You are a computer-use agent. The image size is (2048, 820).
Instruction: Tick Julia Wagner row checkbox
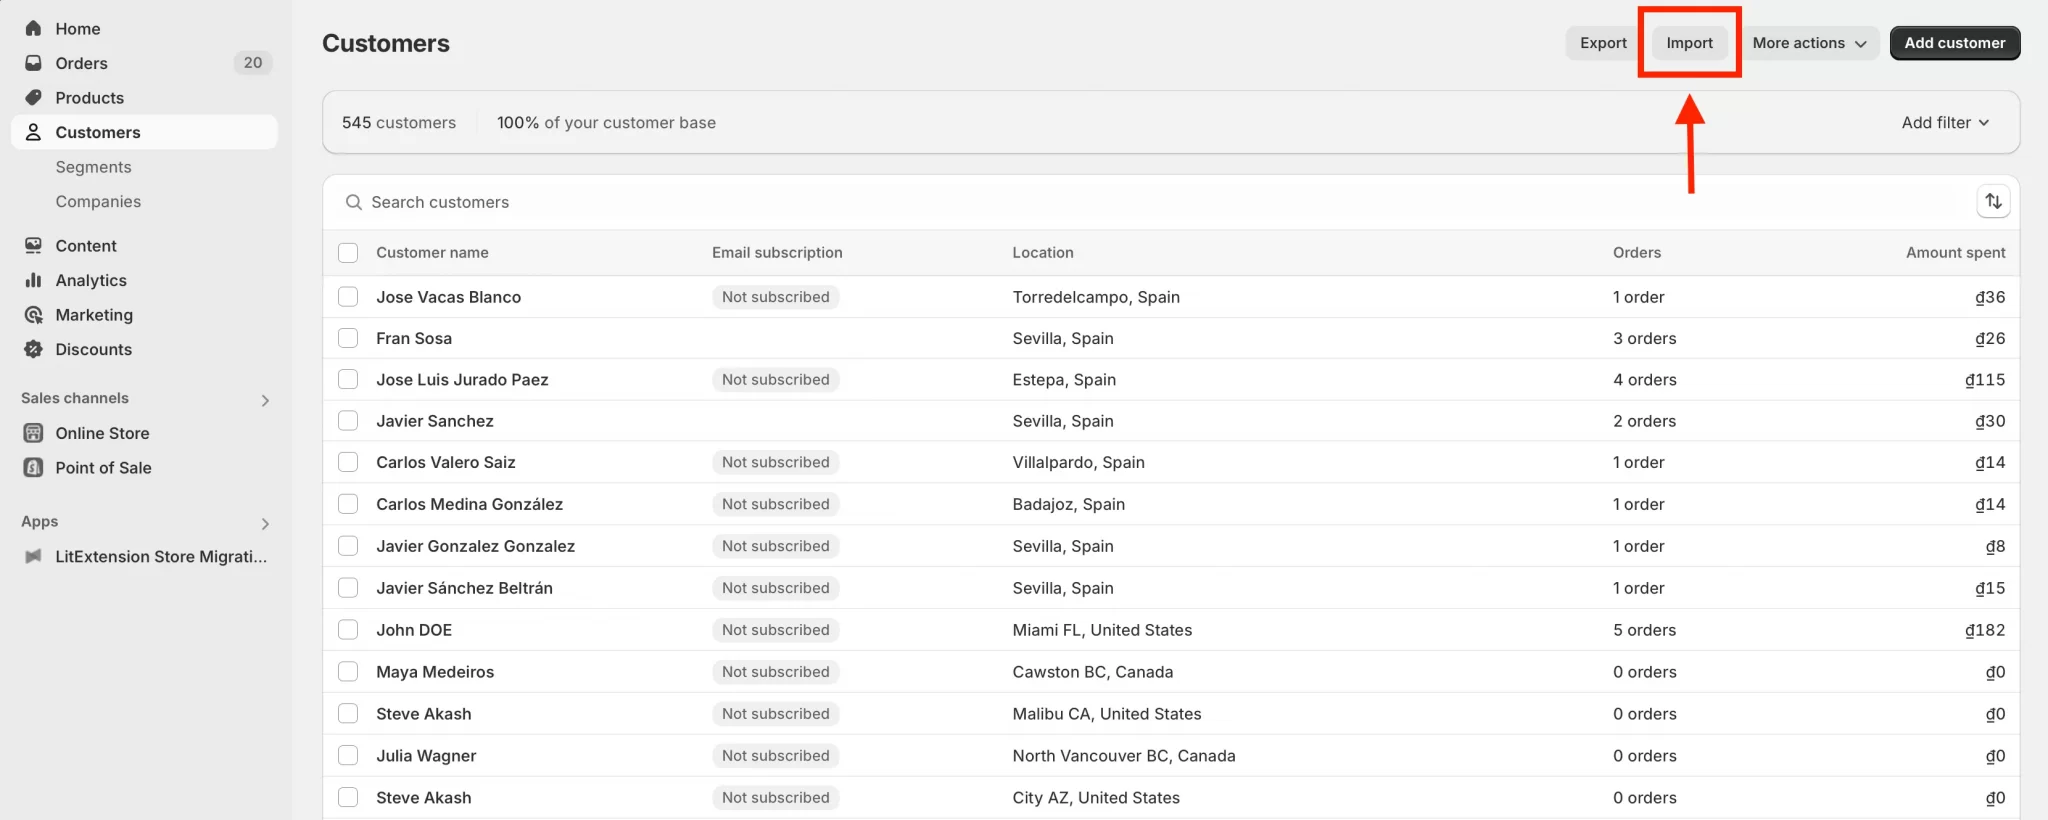click(348, 756)
